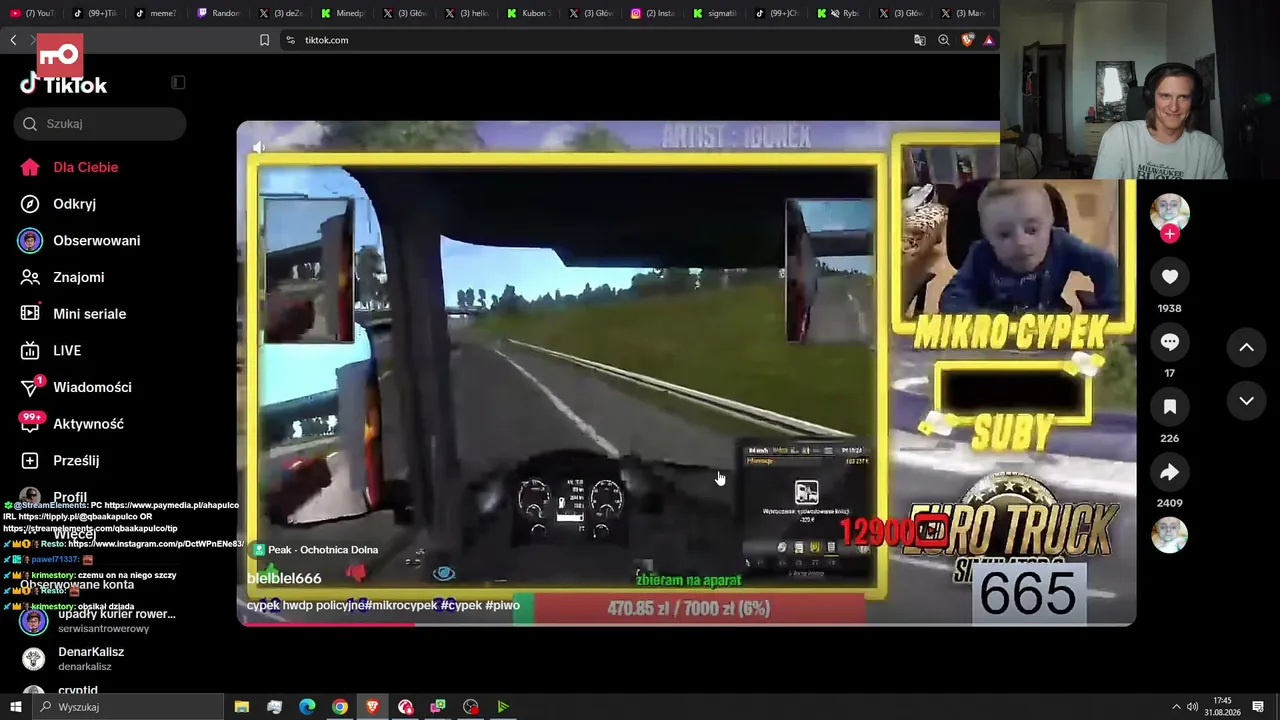This screenshot has width=1280, height=720.
Task: Open Brave Rewards triangle icon
Action: tap(988, 40)
